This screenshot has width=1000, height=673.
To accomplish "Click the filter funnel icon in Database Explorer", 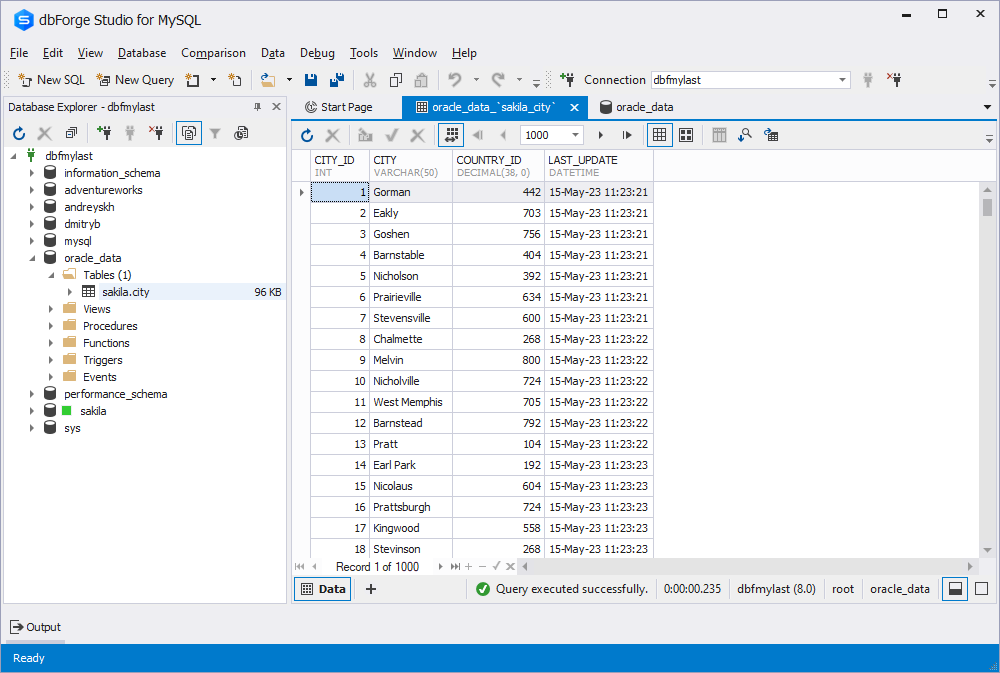I will click(215, 133).
